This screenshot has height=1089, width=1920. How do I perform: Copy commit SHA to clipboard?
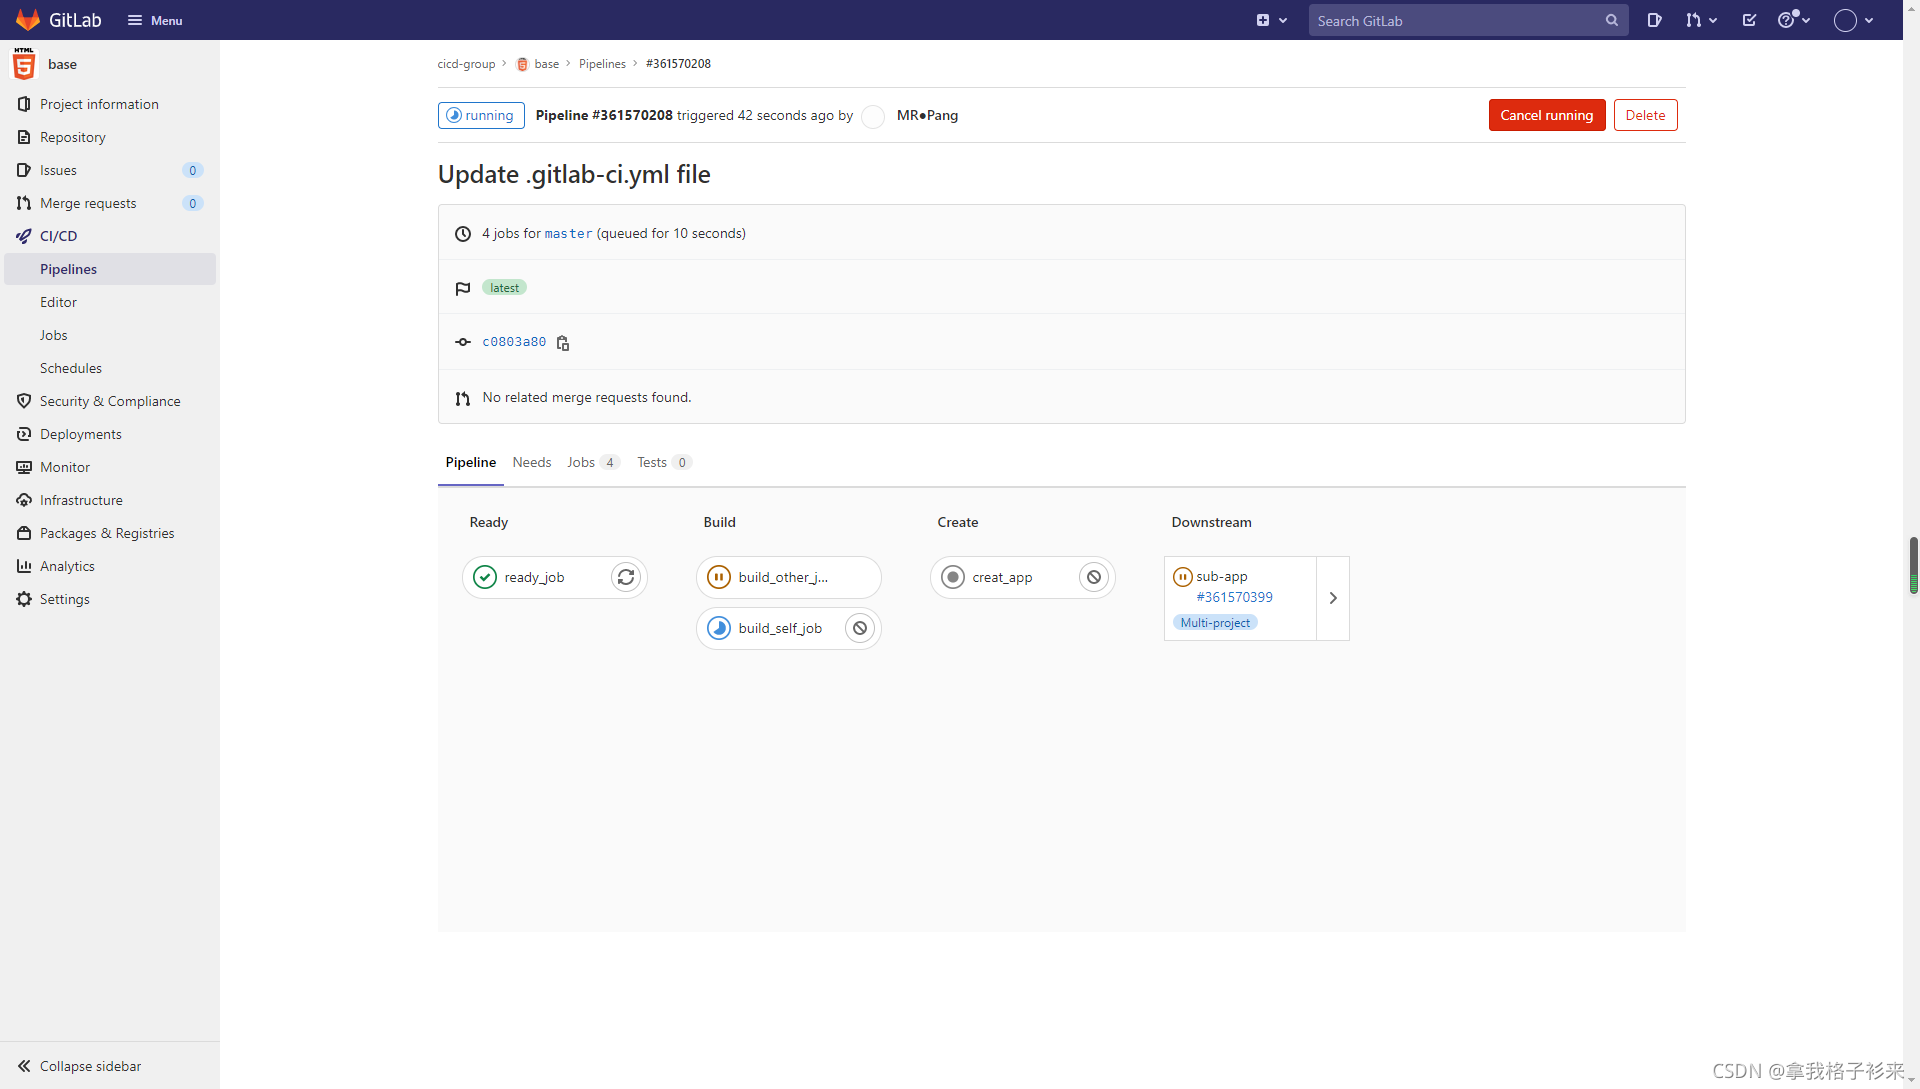(x=563, y=343)
